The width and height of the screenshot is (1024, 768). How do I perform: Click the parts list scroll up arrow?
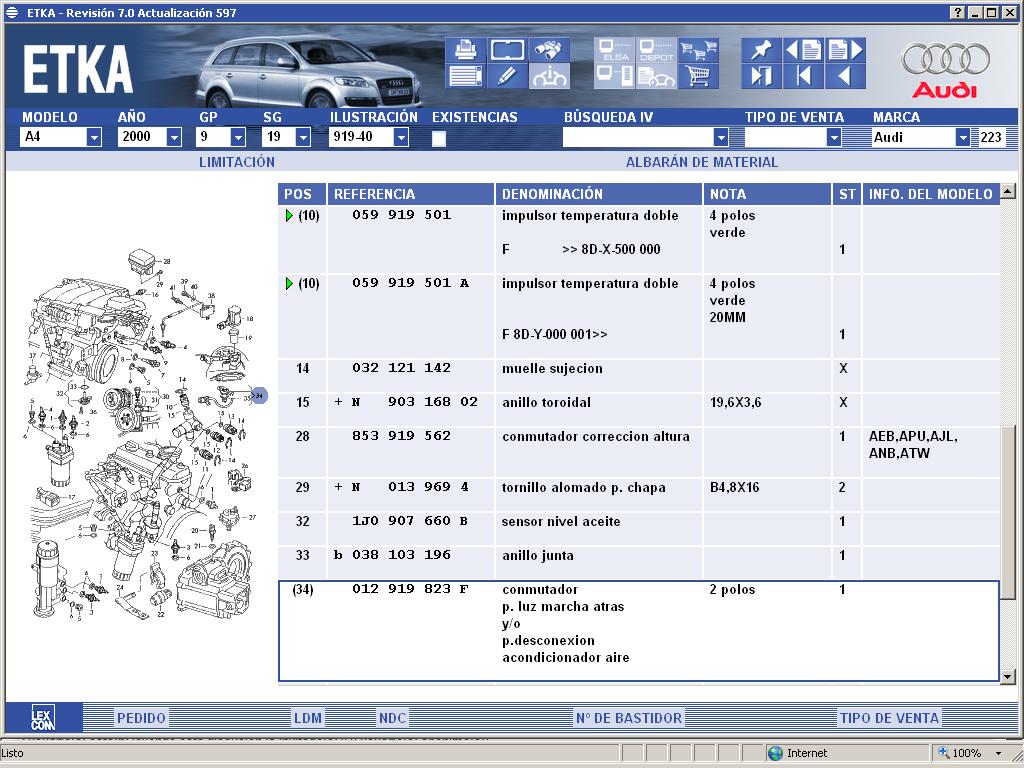coord(1008,191)
